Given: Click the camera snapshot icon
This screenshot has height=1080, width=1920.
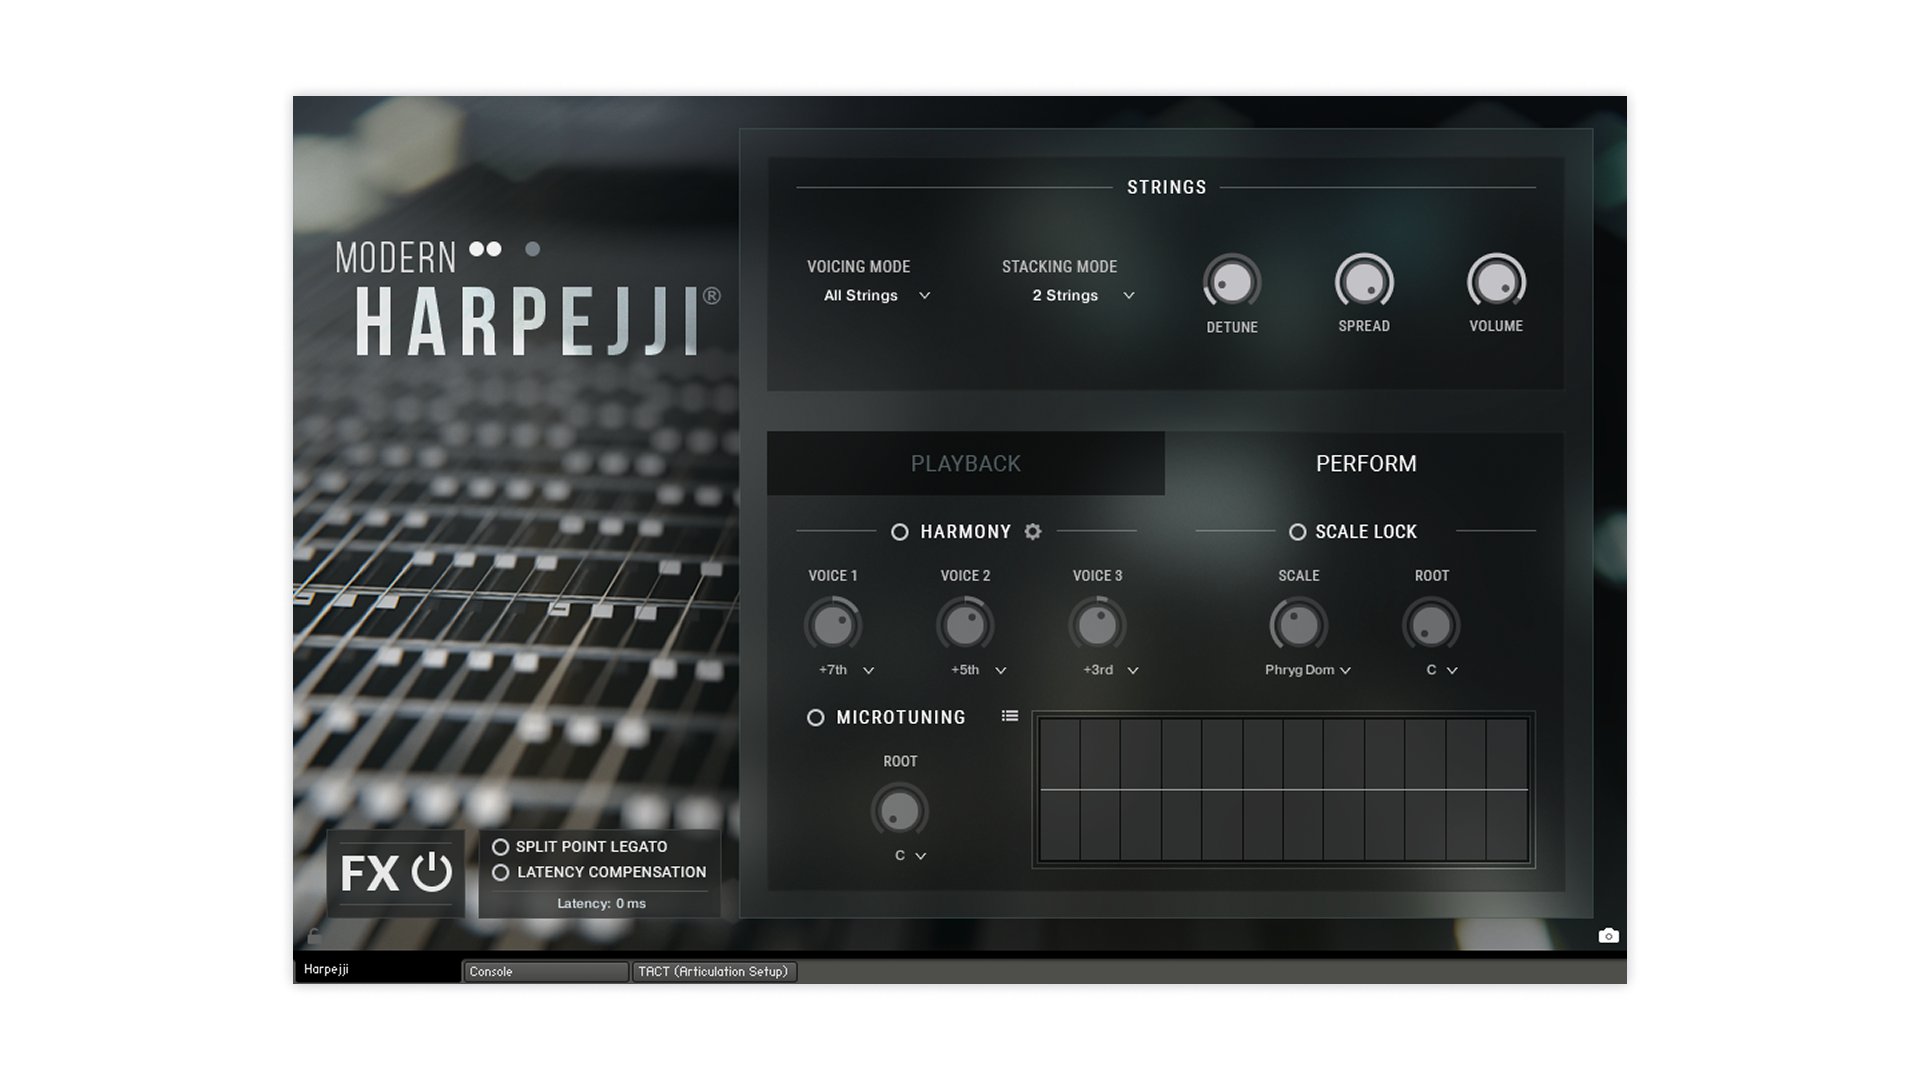Looking at the screenshot, I should coord(1608,936).
